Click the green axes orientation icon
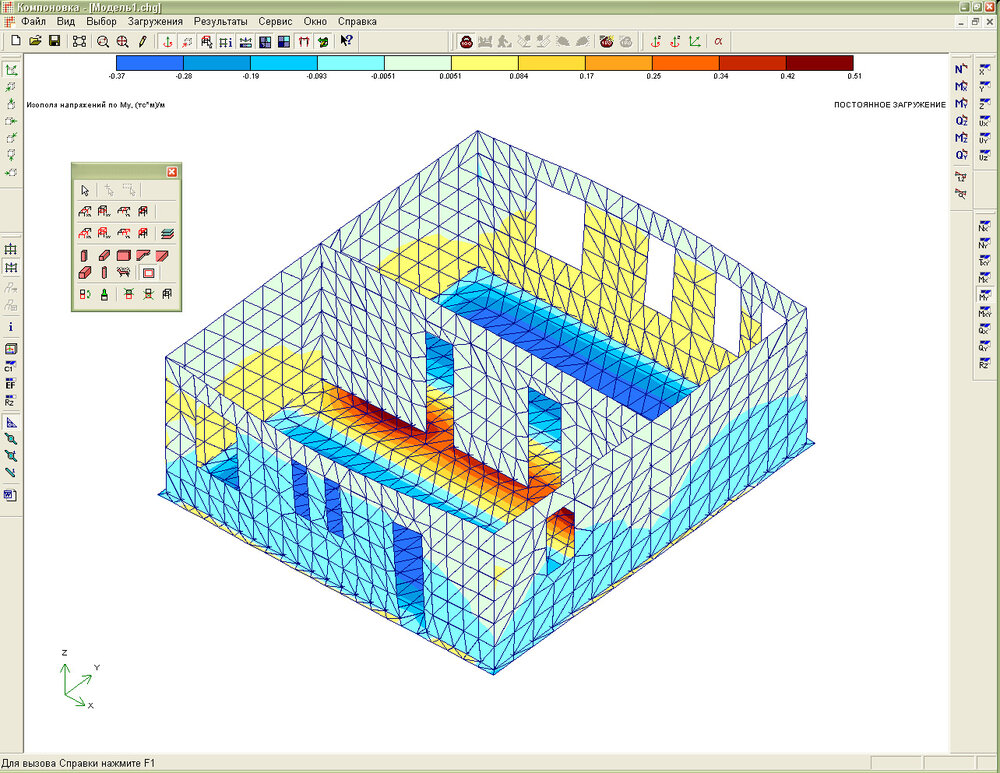The image size is (1000, 773). coord(695,41)
